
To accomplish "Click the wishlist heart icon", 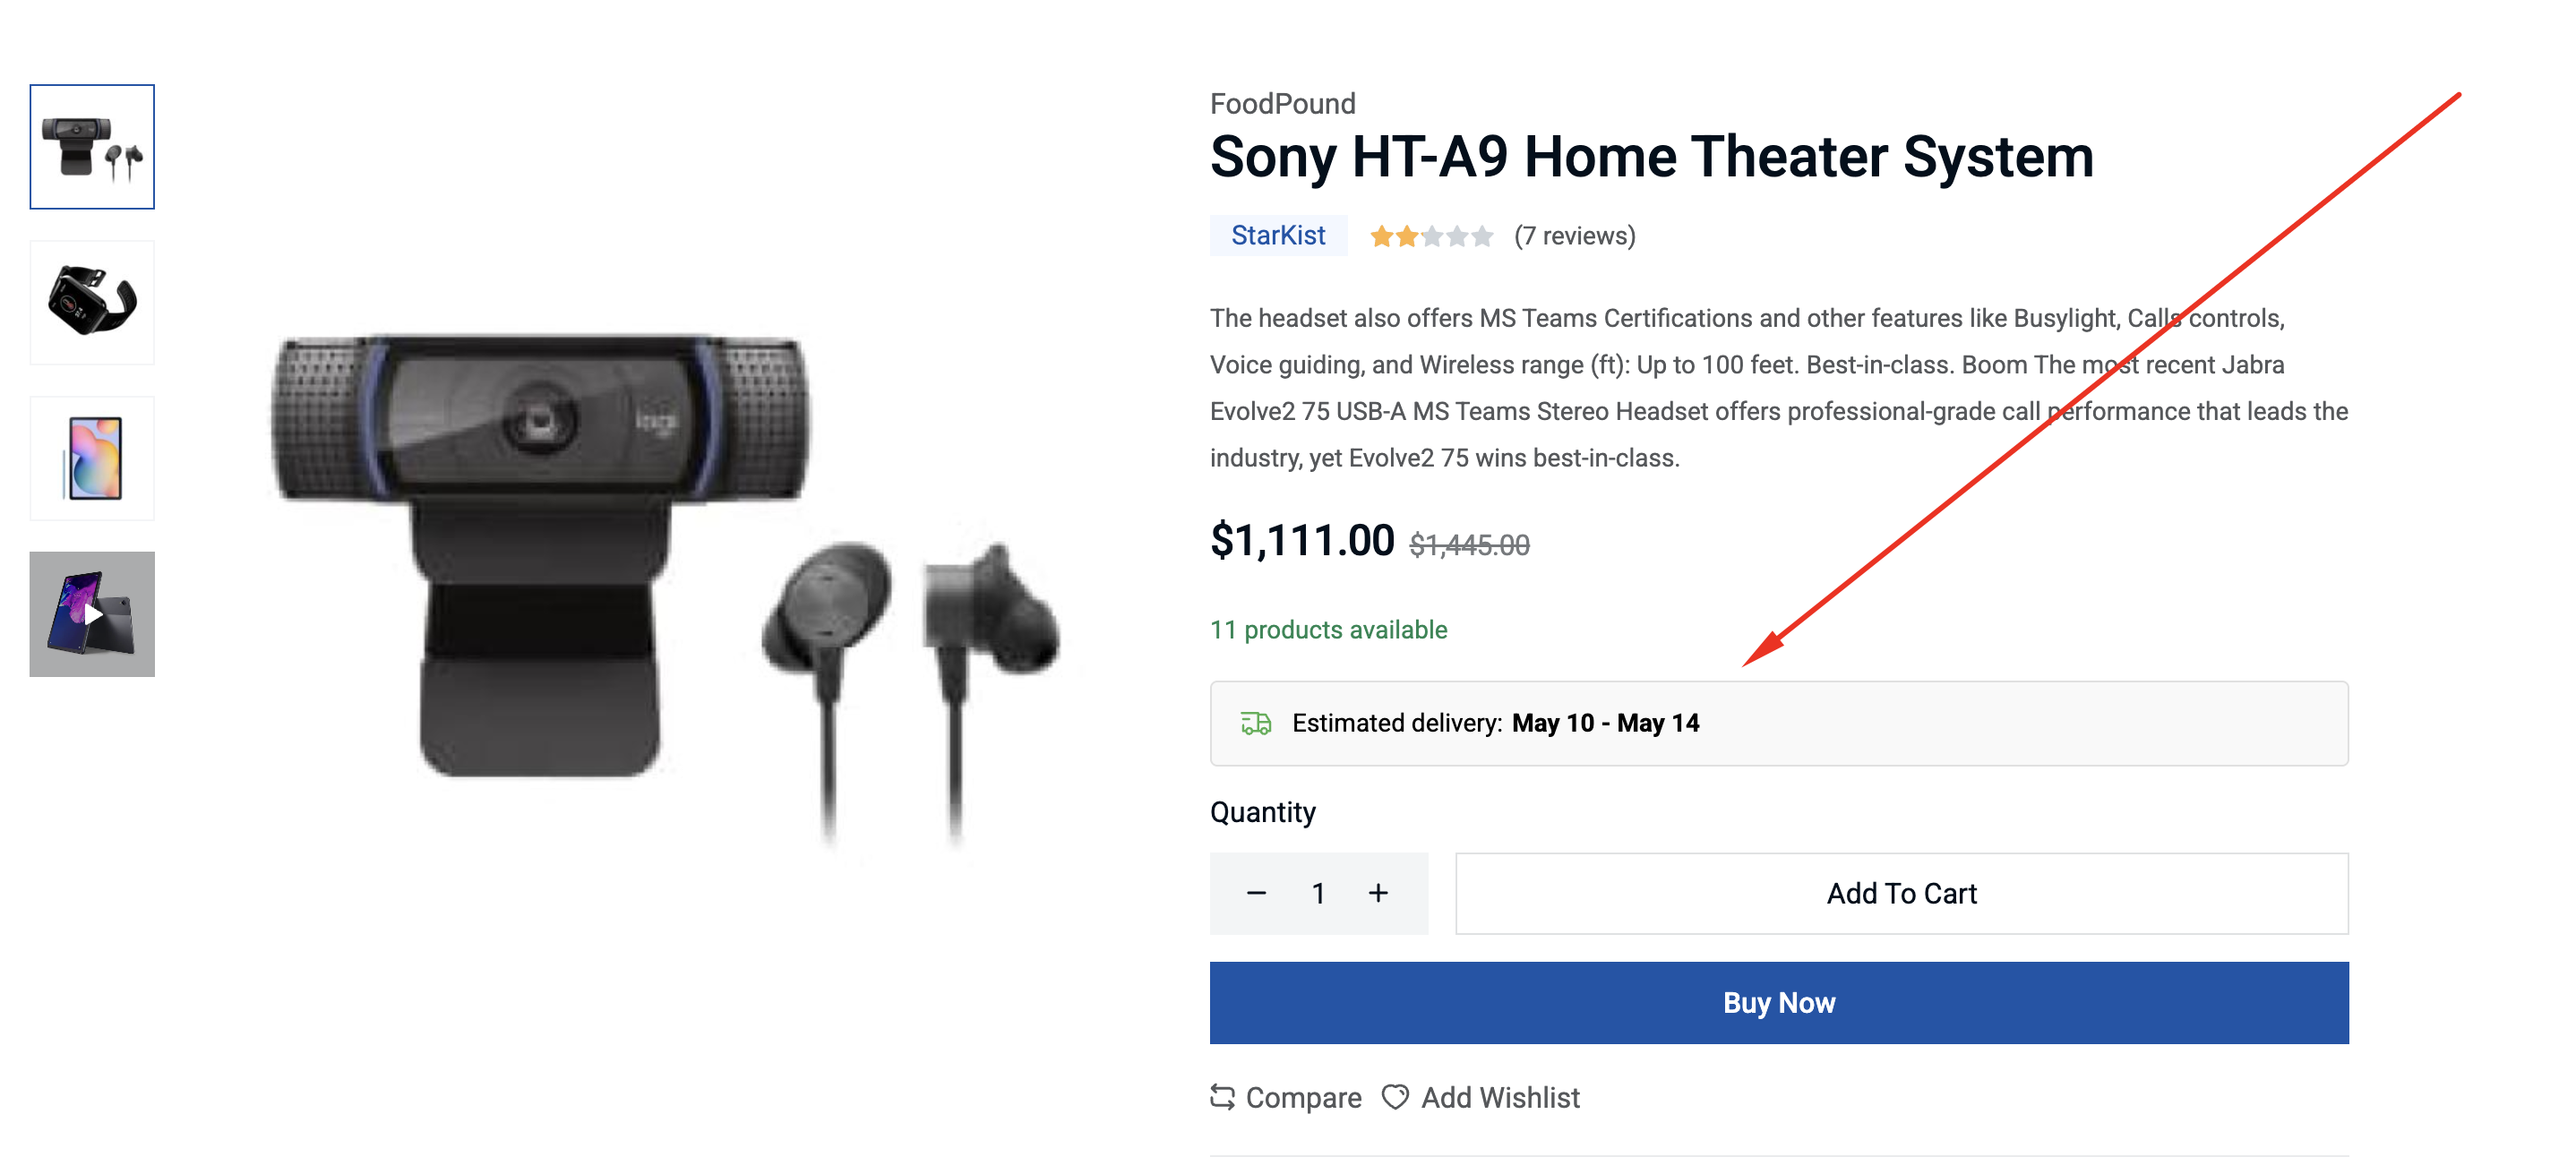I will (x=1395, y=1097).
